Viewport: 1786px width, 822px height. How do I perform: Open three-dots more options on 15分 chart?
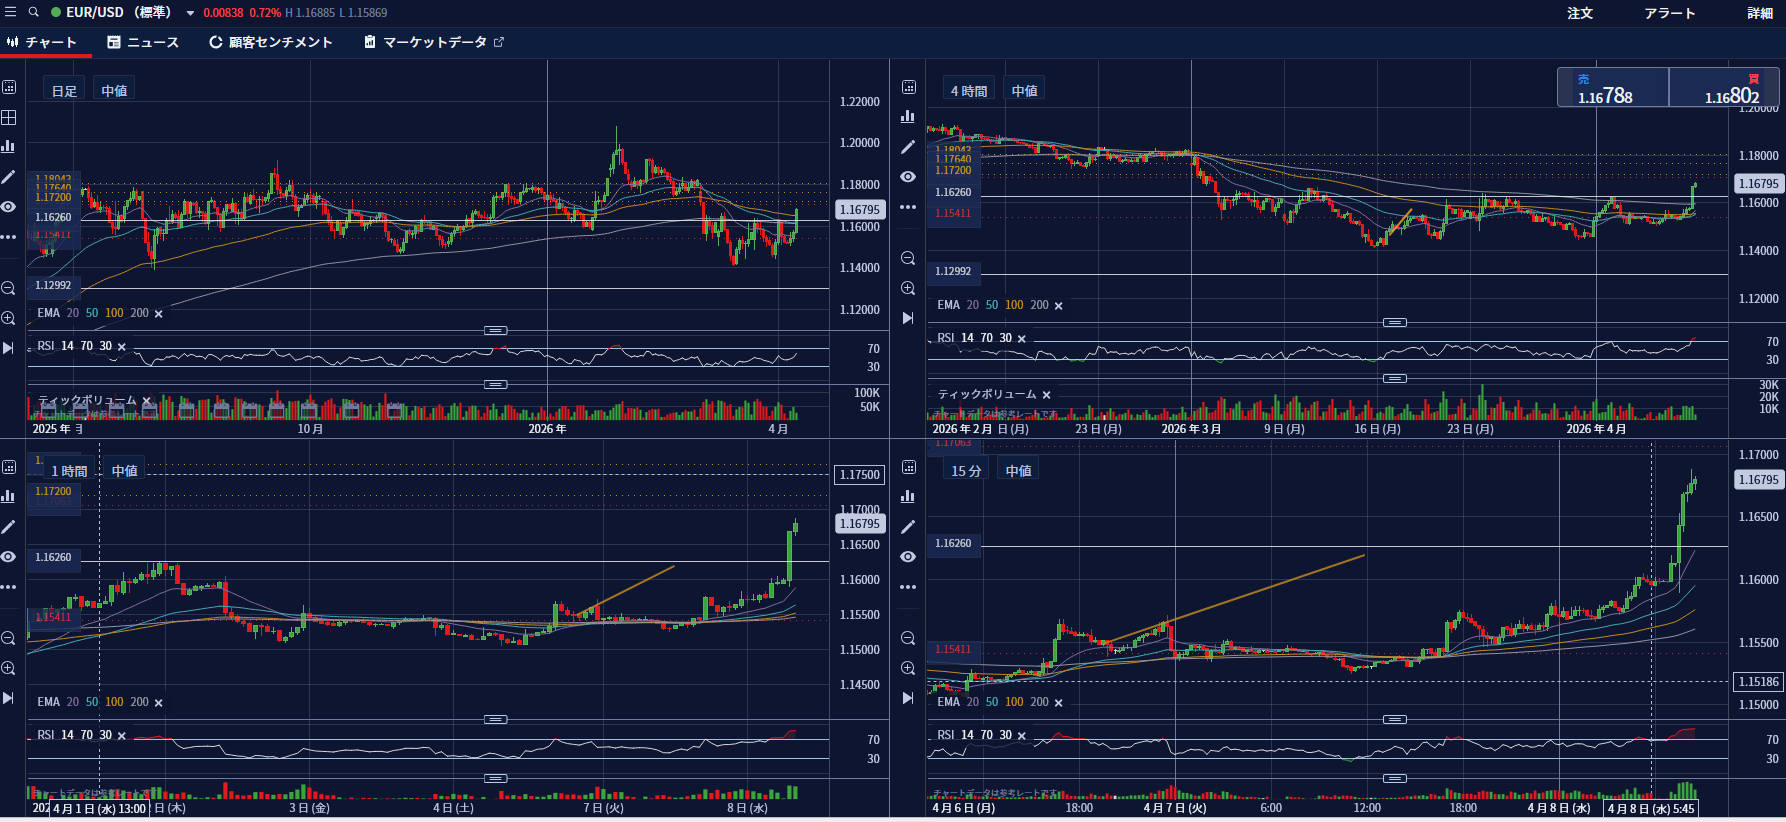[908, 587]
